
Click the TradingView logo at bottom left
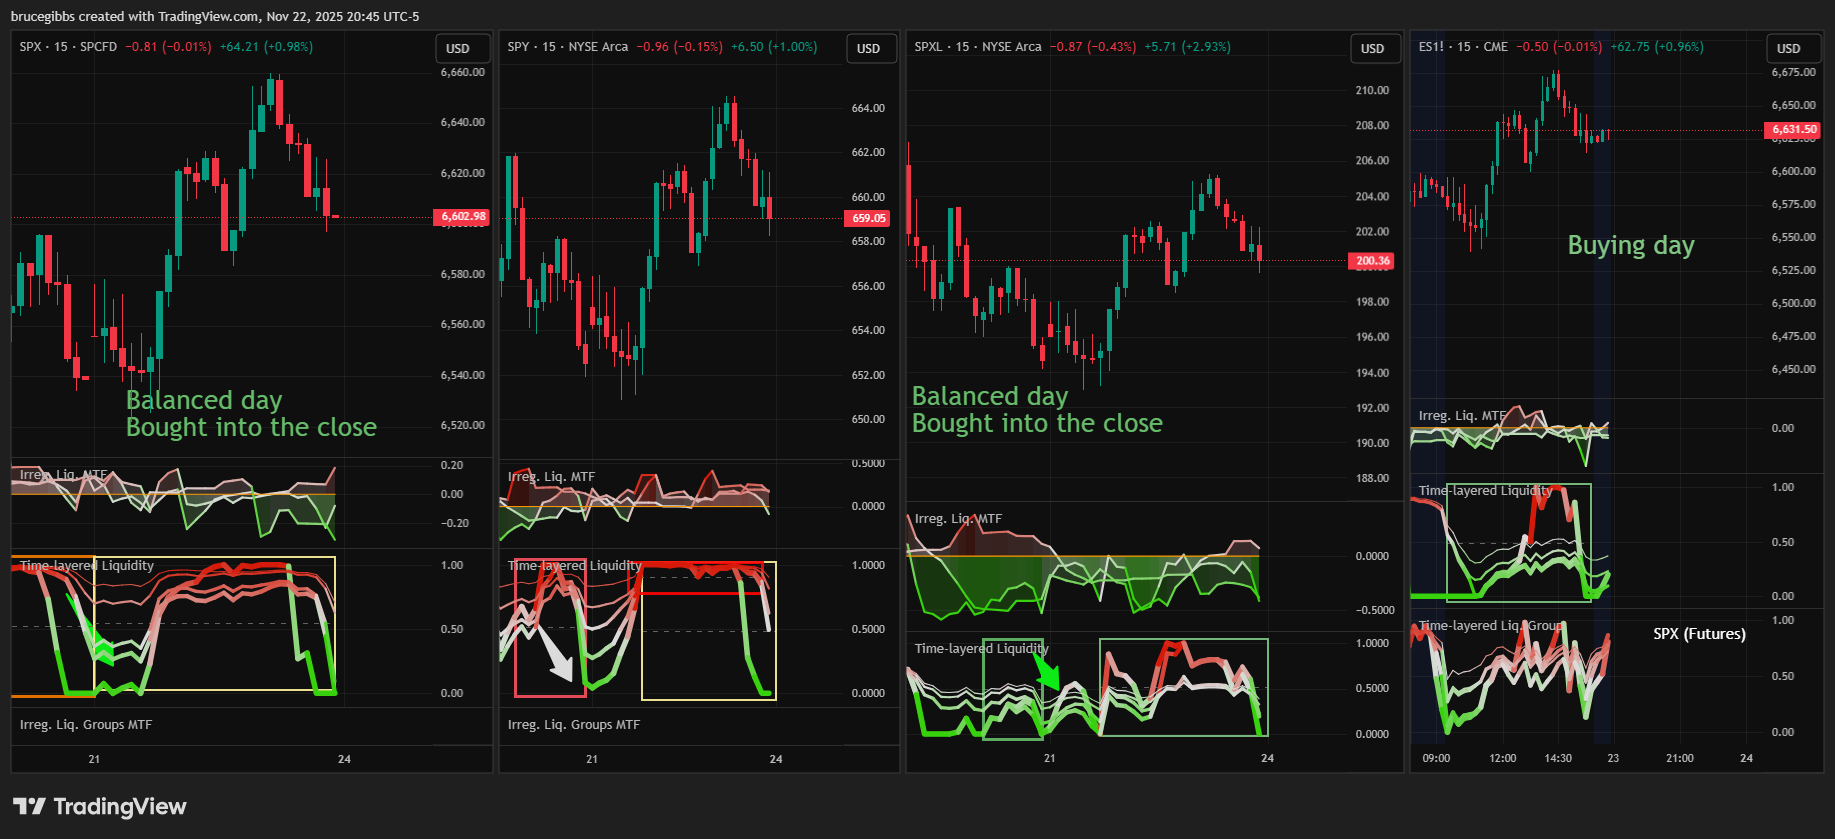(x=99, y=806)
